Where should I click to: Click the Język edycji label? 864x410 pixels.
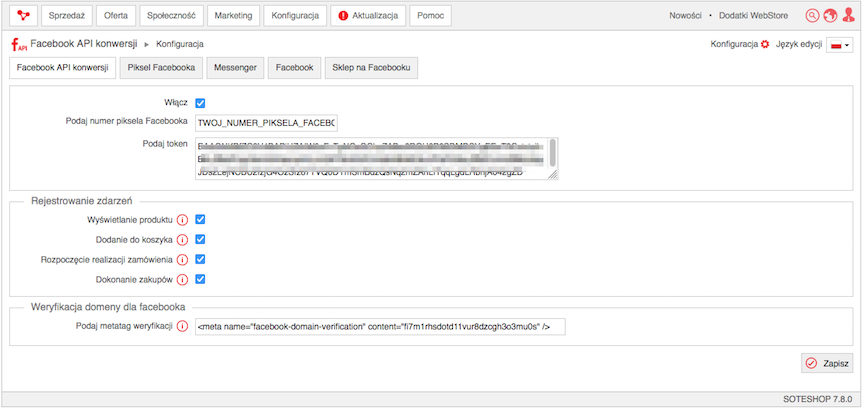[799, 44]
